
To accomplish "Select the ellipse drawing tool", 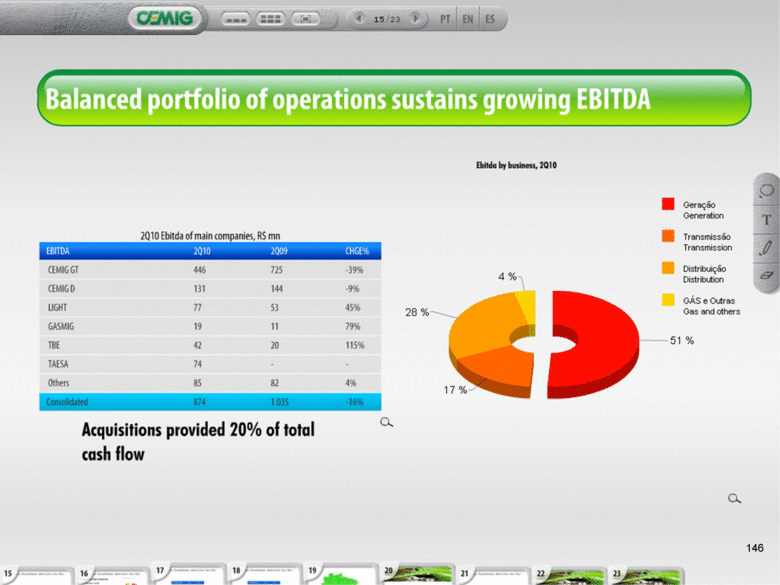I will 767,191.
